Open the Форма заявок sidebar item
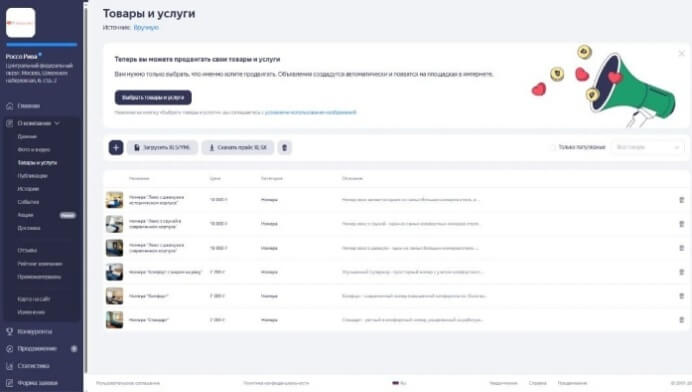This screenshot has height=392, width=692. click(x=32, y=383)
